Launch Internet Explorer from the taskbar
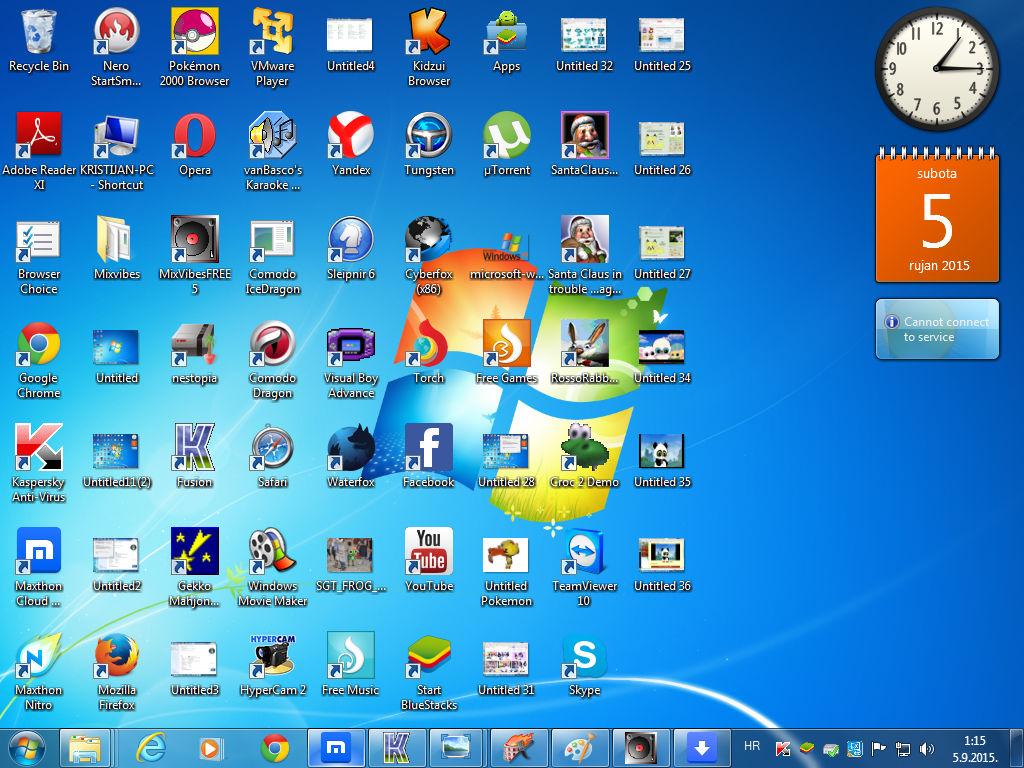 151,748
